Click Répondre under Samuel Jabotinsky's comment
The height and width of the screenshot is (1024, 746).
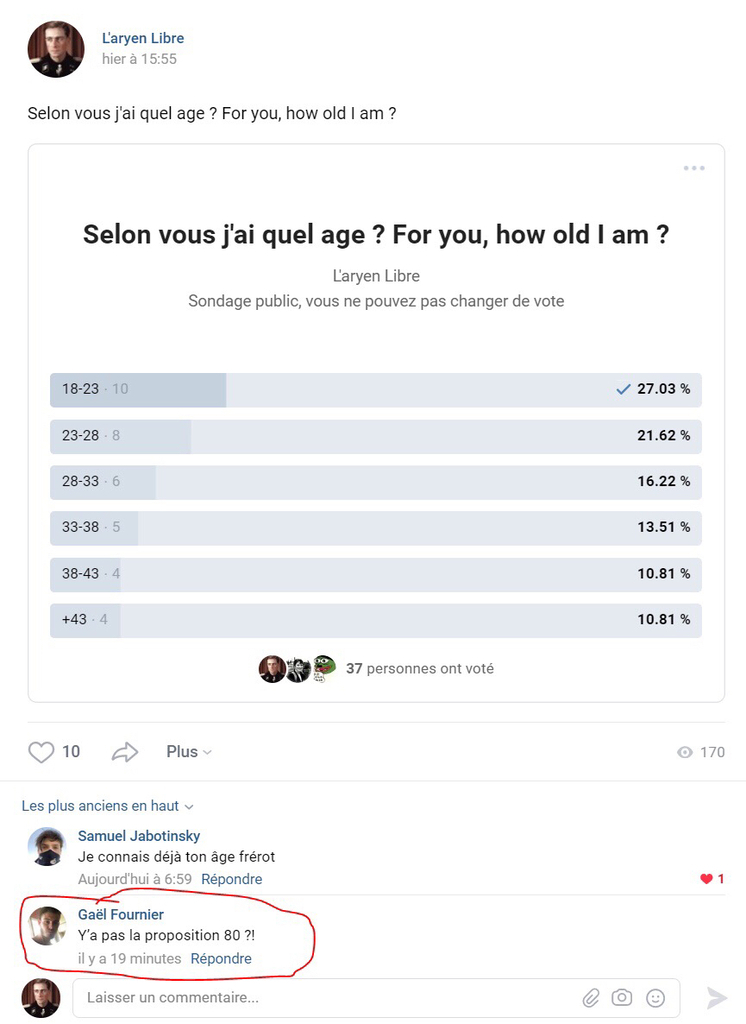pos(232,879)
